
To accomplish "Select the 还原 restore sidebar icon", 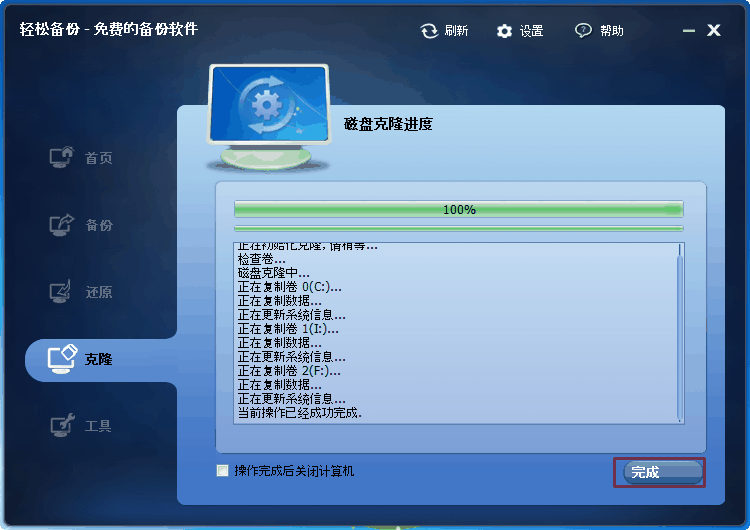I will pyautogui.click(x=62, y=292).
